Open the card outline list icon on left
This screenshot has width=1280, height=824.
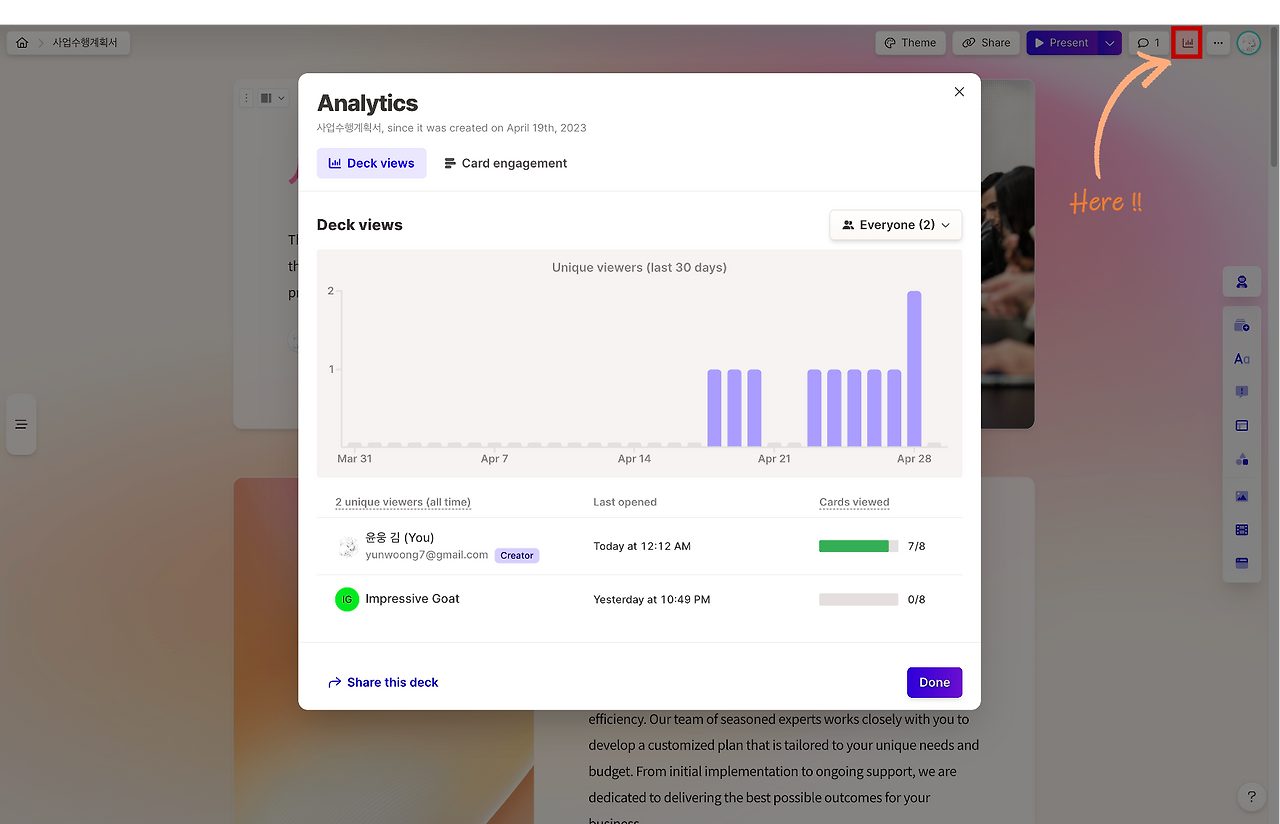tap(21, 425)
